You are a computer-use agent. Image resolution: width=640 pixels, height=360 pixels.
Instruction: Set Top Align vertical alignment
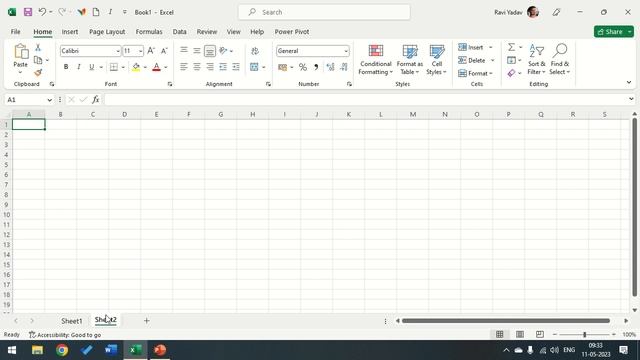click(x=184, y=50)
